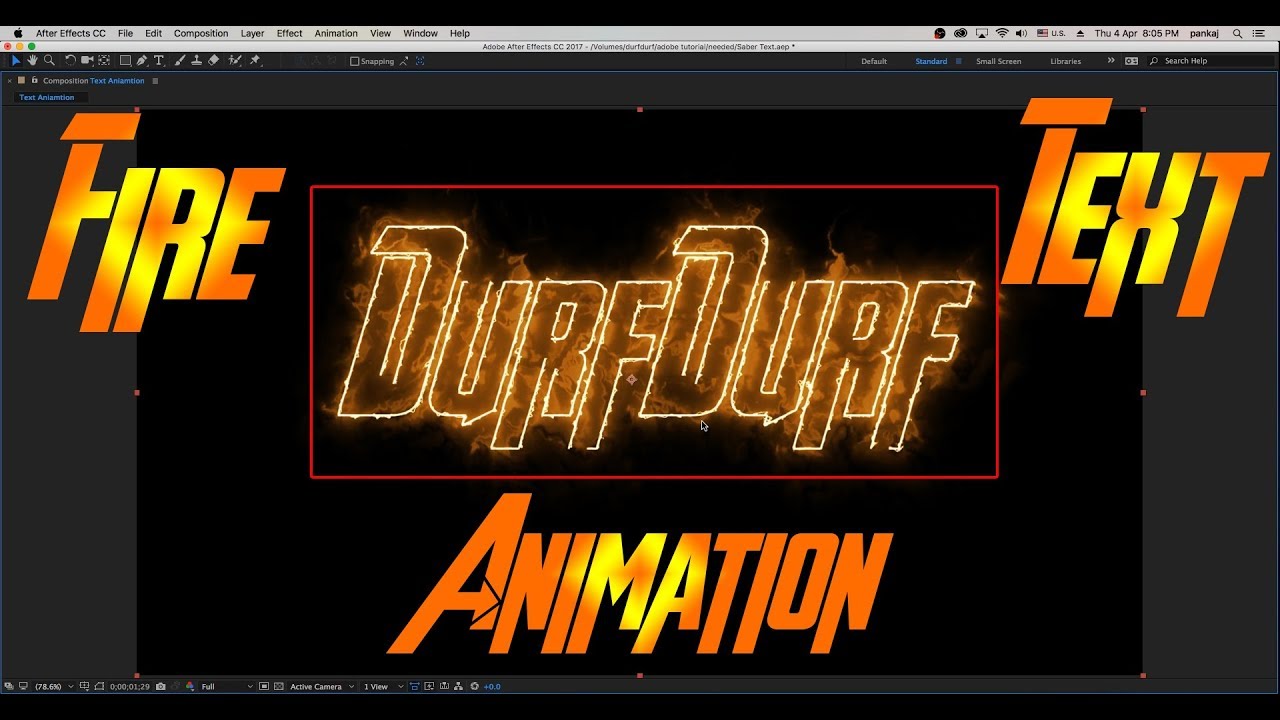Switch to Libraries workspace

[x=1065, y=61]
